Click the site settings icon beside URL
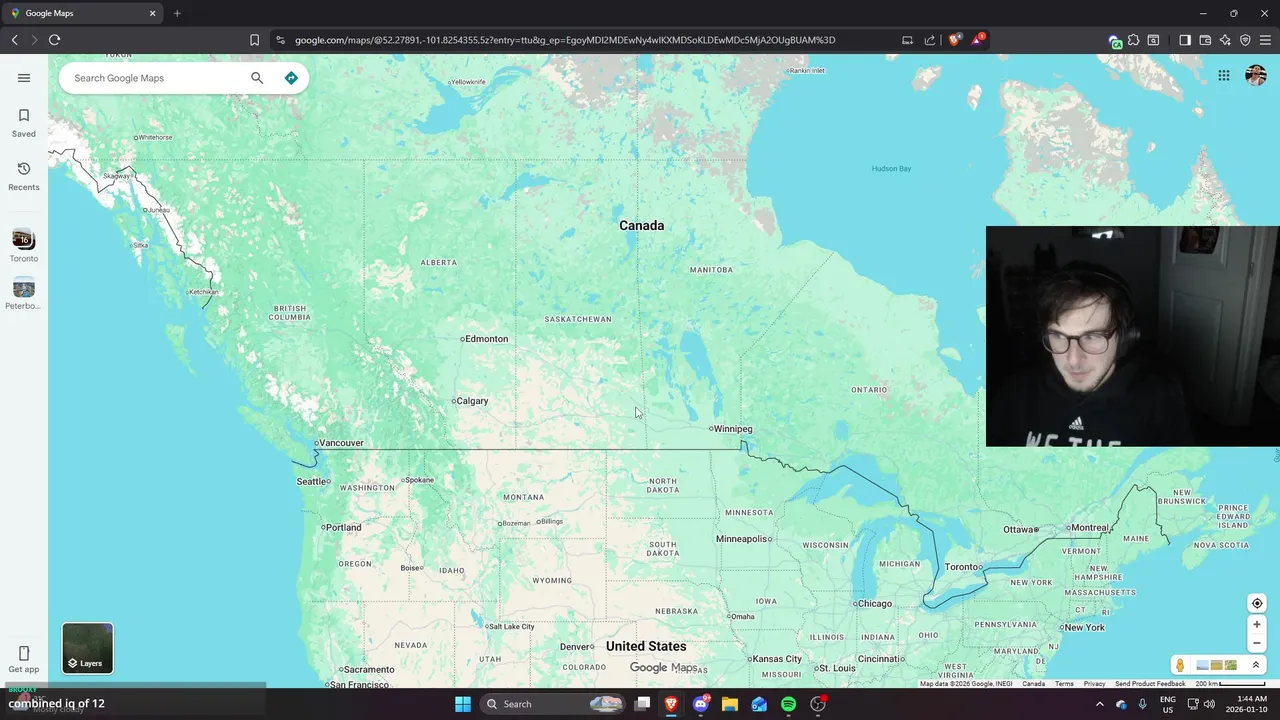Viewport: 1280px width, 720px height. coord(280,40)
